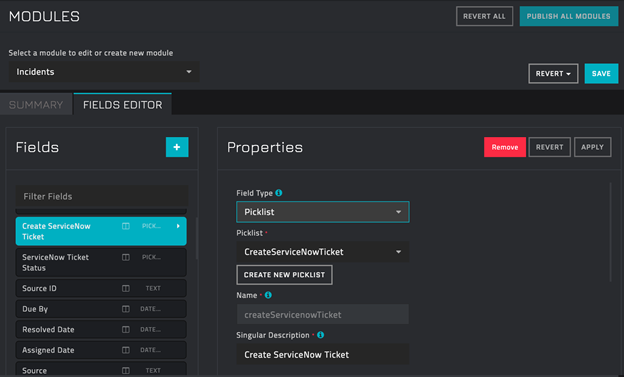The image size is (624, 377).
Task: Save the module with SAVE button
Action: point(601,74)
